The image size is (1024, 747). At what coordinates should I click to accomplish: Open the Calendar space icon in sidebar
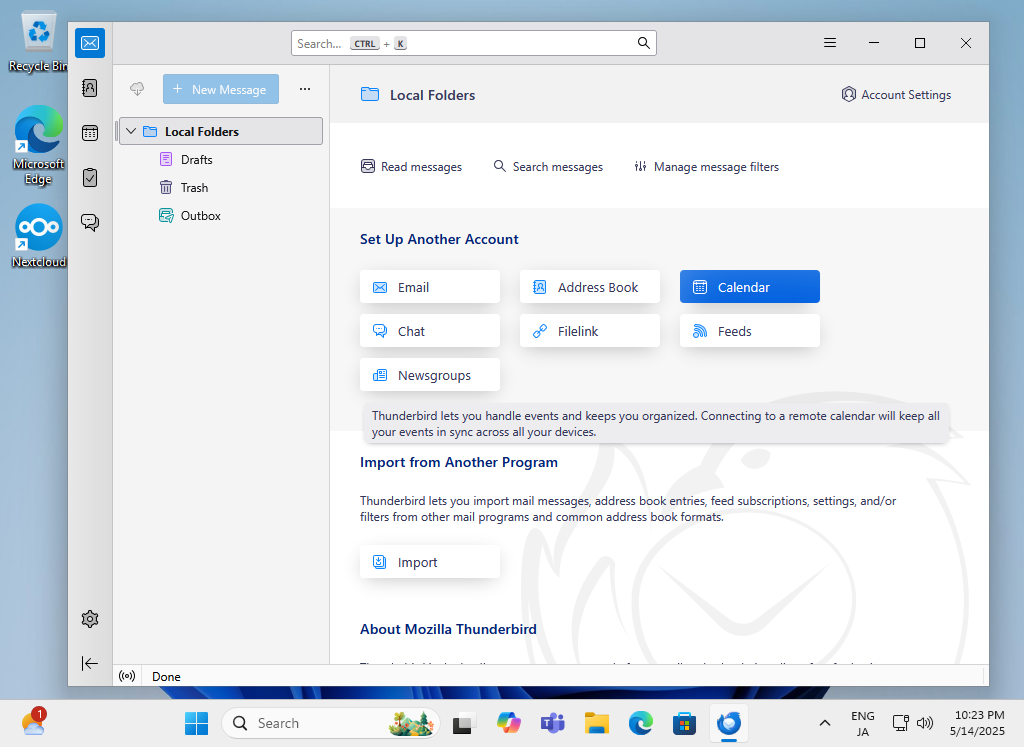(x=90, y=133)
